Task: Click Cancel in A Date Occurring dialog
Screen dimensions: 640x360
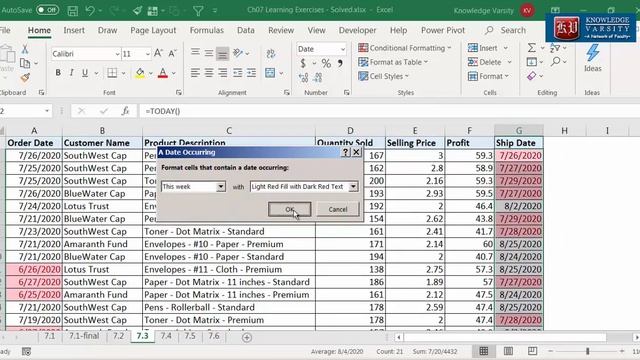Action: point(338,209)
